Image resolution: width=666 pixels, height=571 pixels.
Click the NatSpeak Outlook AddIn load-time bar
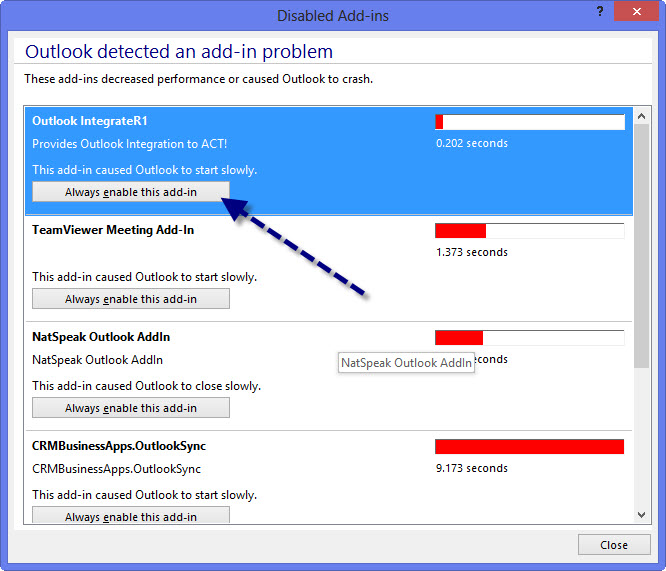pyautogui.click(x=530, y=338)
